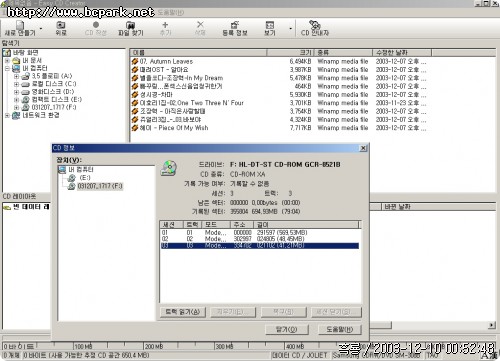
Task: Click 길이 column header in CD 정보
Action: click(x=307, y=225)
